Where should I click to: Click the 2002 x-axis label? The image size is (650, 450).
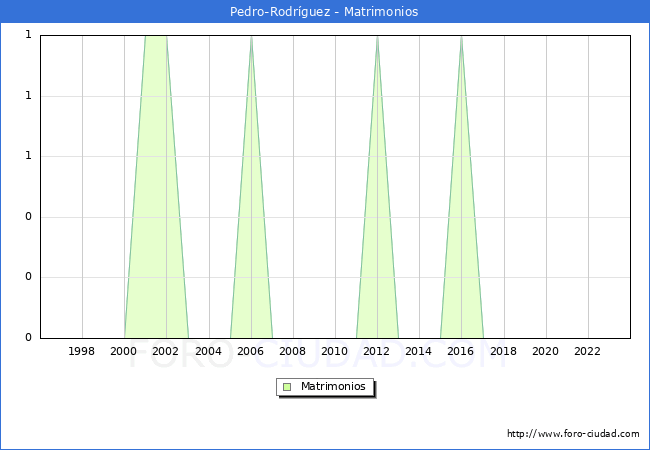(x=166, y=351)
